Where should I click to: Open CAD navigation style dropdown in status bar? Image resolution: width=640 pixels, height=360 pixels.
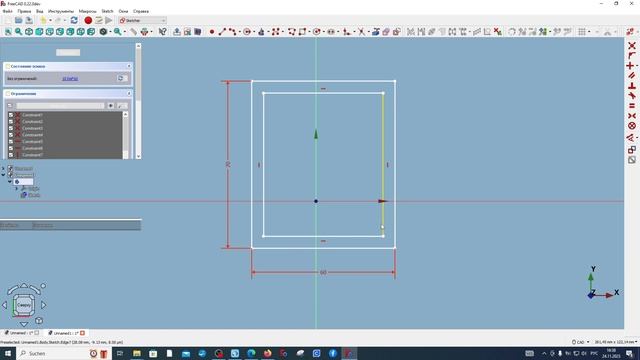click(x=581, y=342)
